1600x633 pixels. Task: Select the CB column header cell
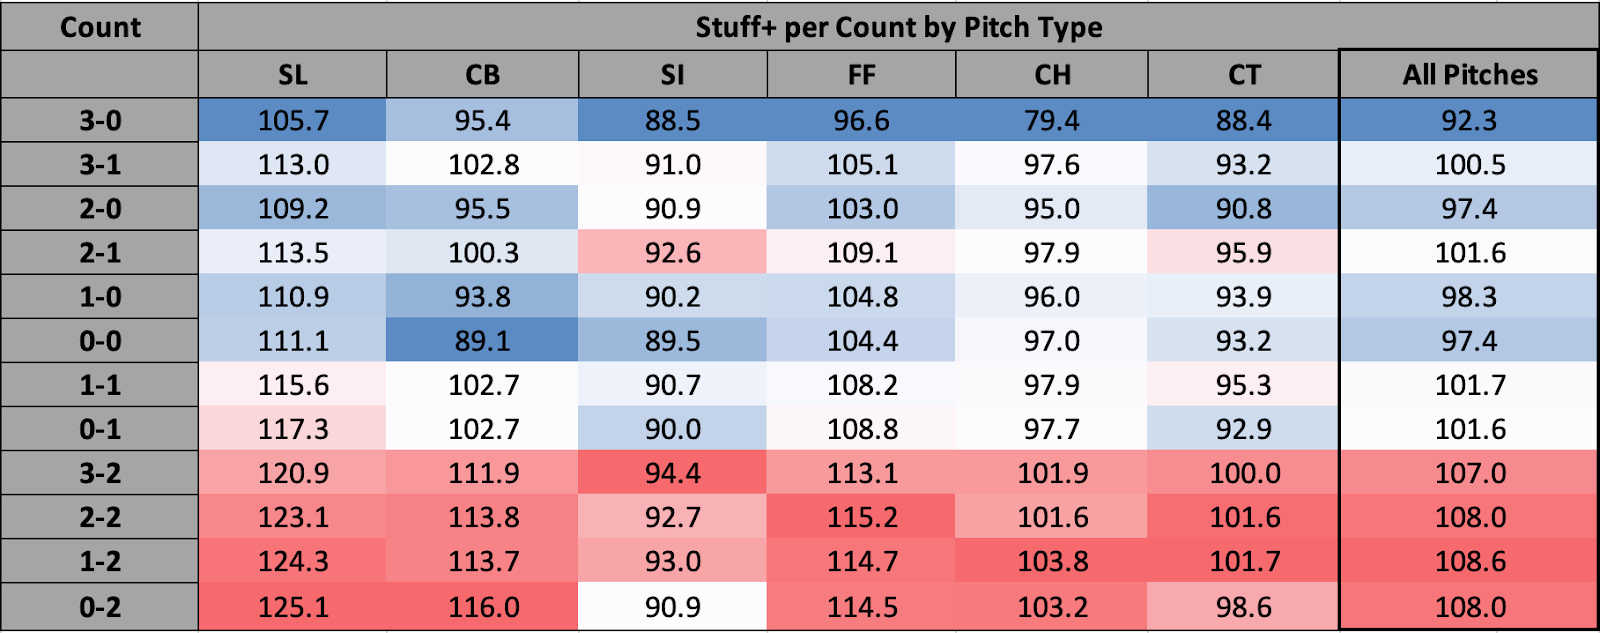[x=482, y=75]
